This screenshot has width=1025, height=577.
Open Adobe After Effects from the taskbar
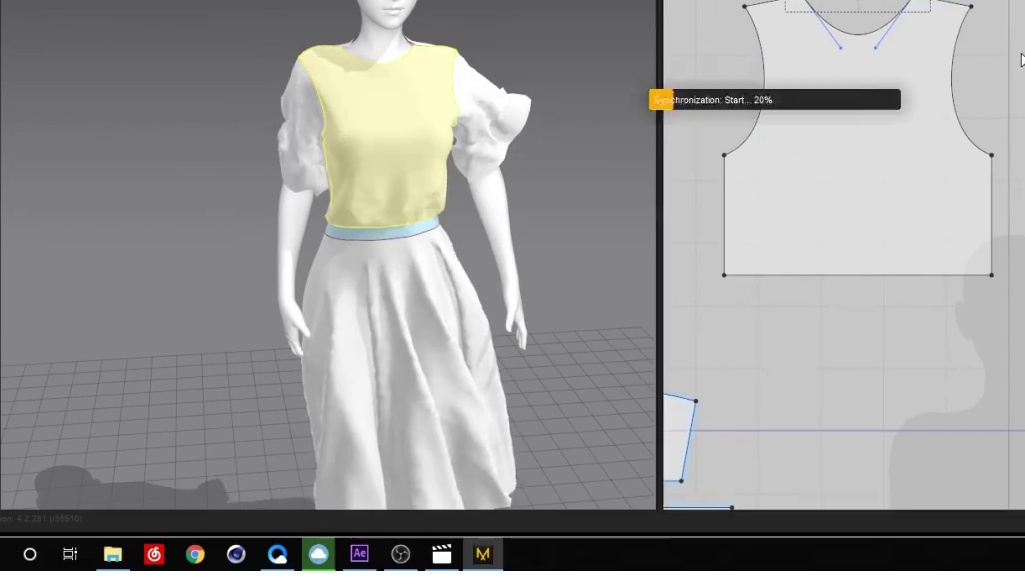click(x=360, y=553)
